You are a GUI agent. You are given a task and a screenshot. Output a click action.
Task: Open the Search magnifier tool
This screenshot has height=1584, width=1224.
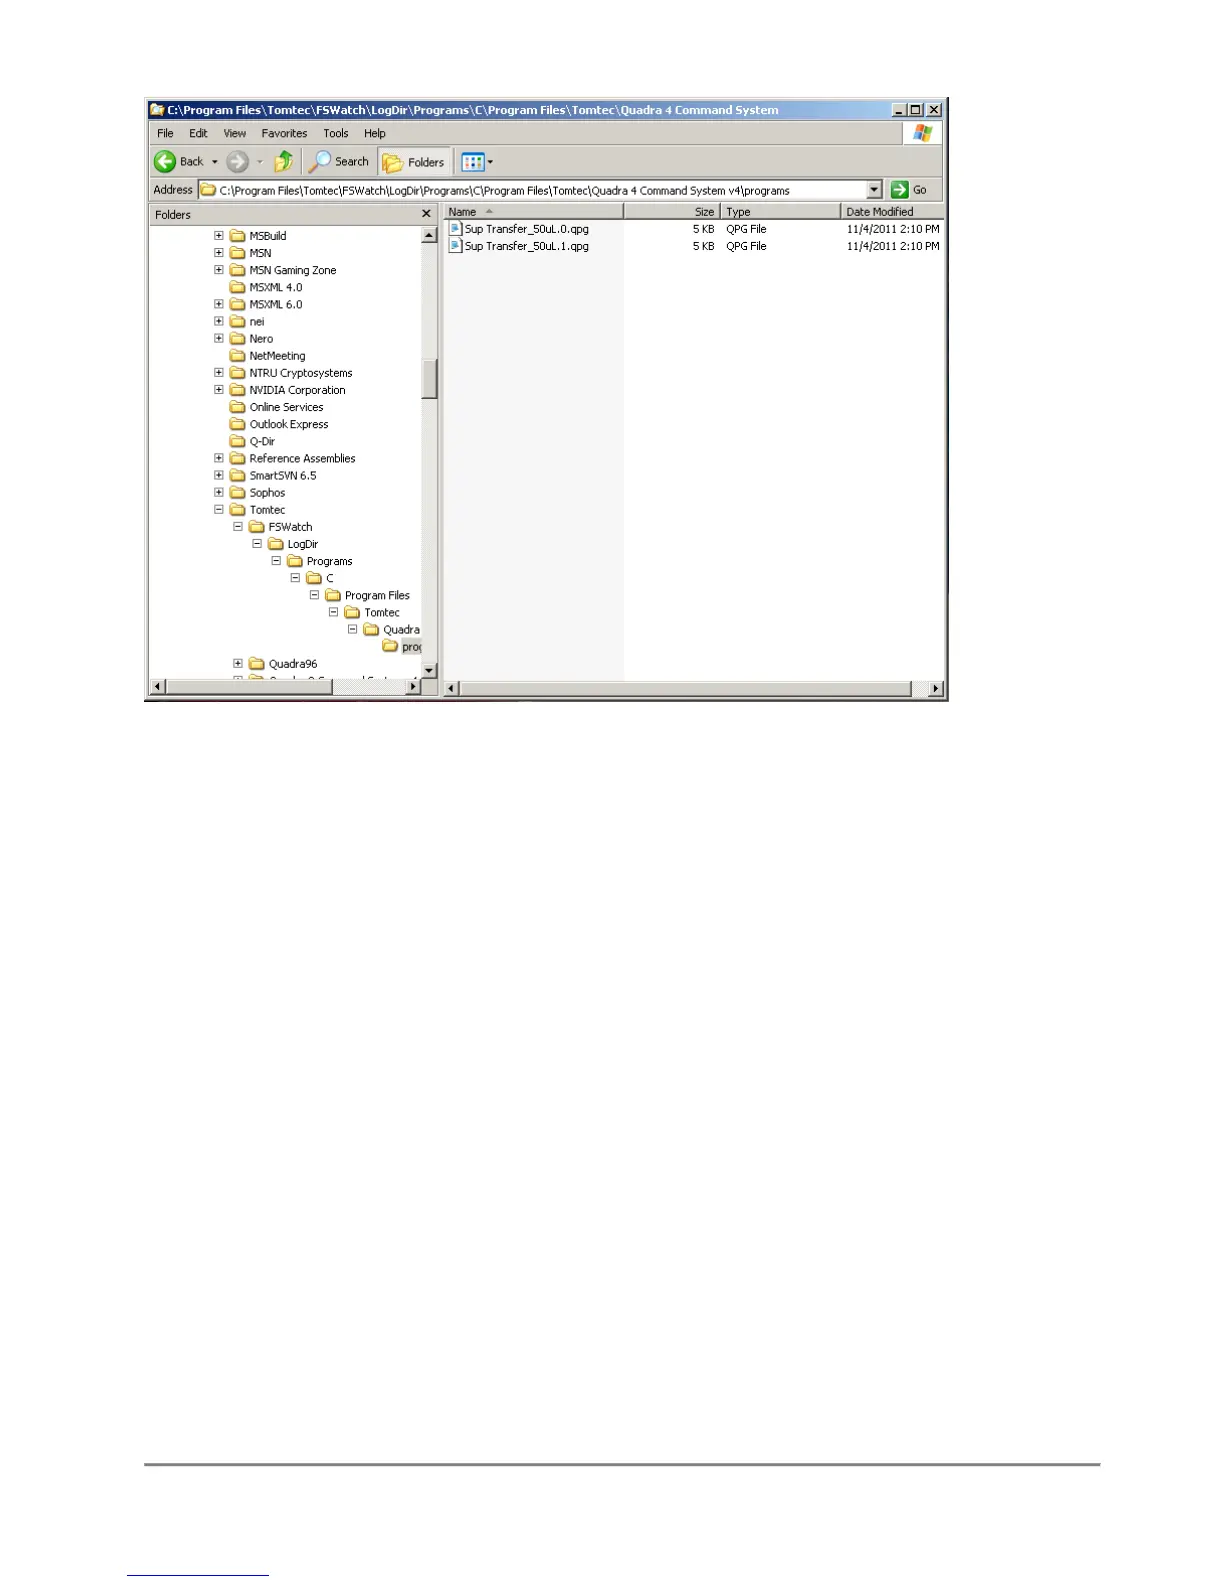coord(339,161)
